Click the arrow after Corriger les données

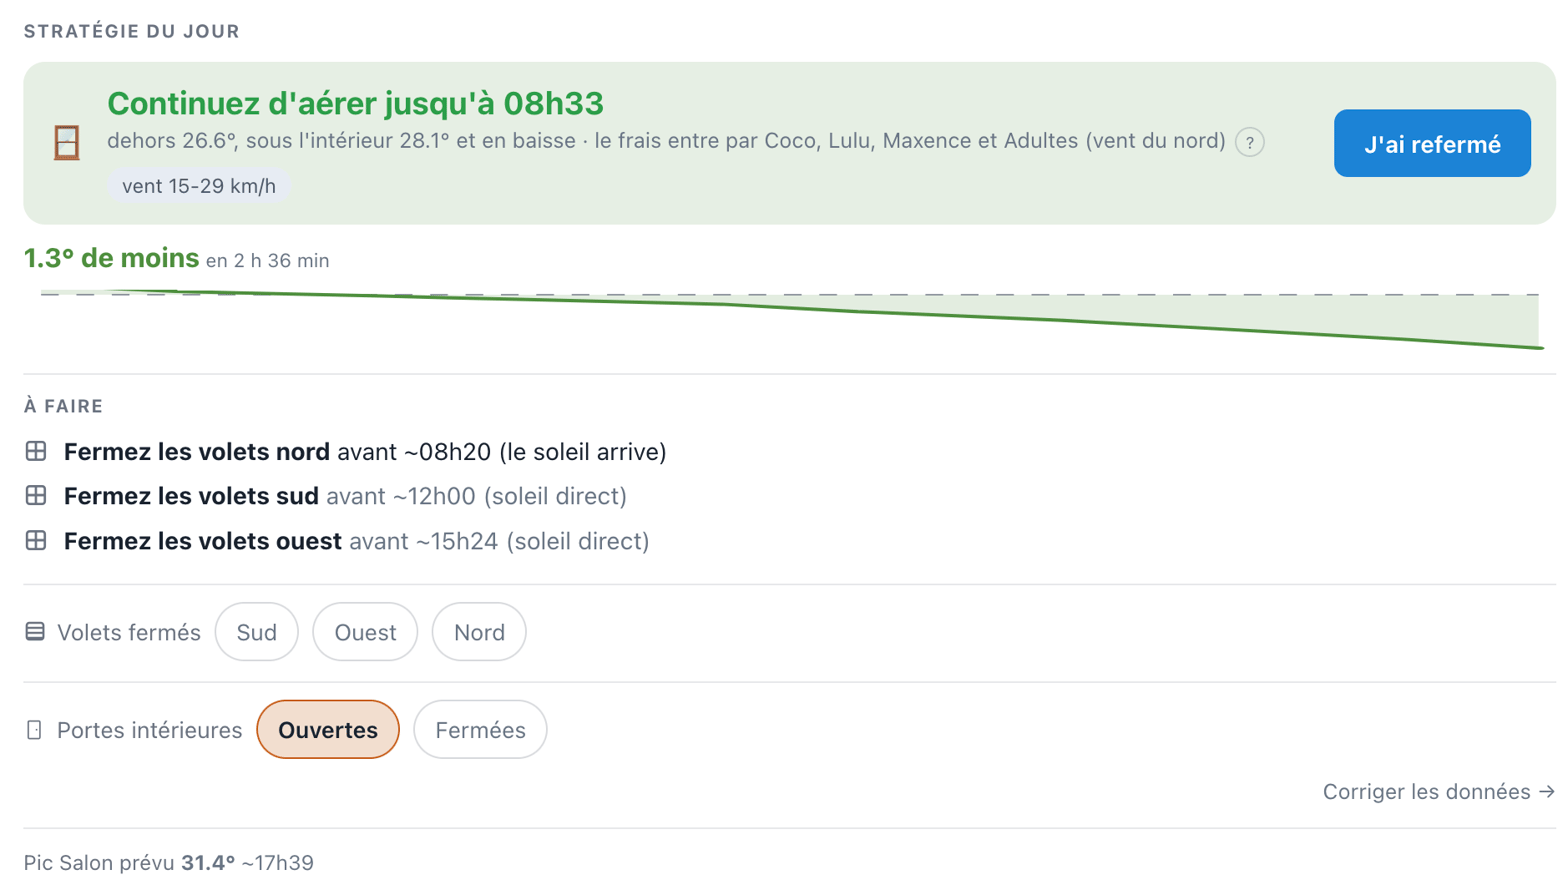coord(1546,791)
